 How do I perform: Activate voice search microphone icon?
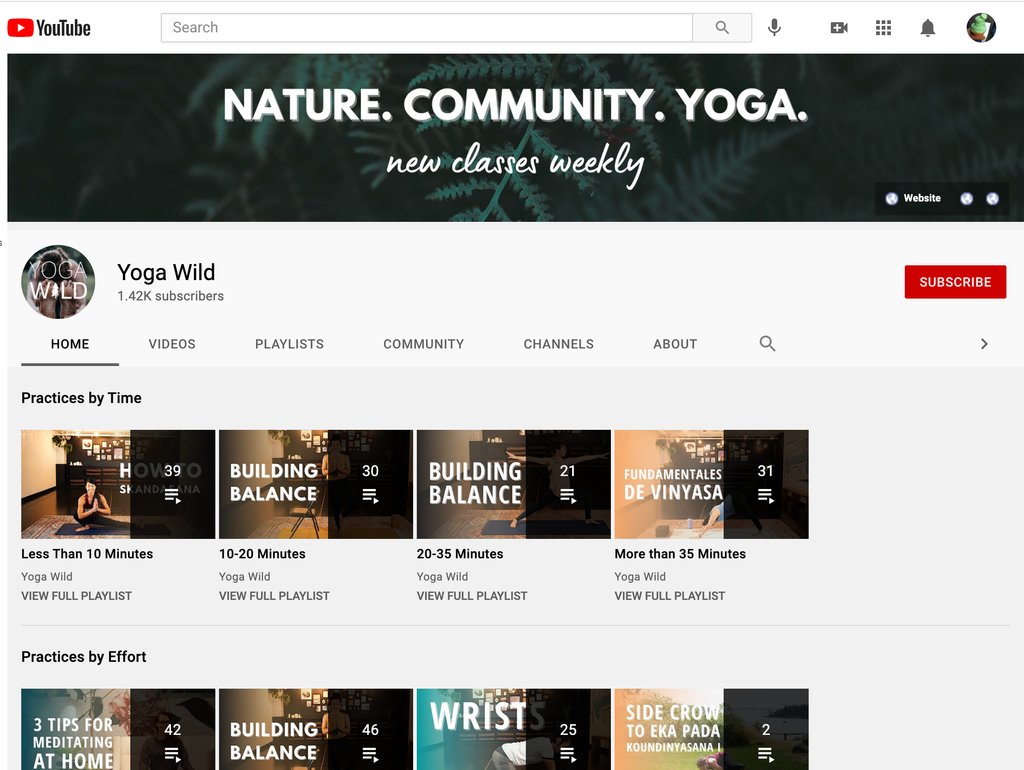point(774,28)
